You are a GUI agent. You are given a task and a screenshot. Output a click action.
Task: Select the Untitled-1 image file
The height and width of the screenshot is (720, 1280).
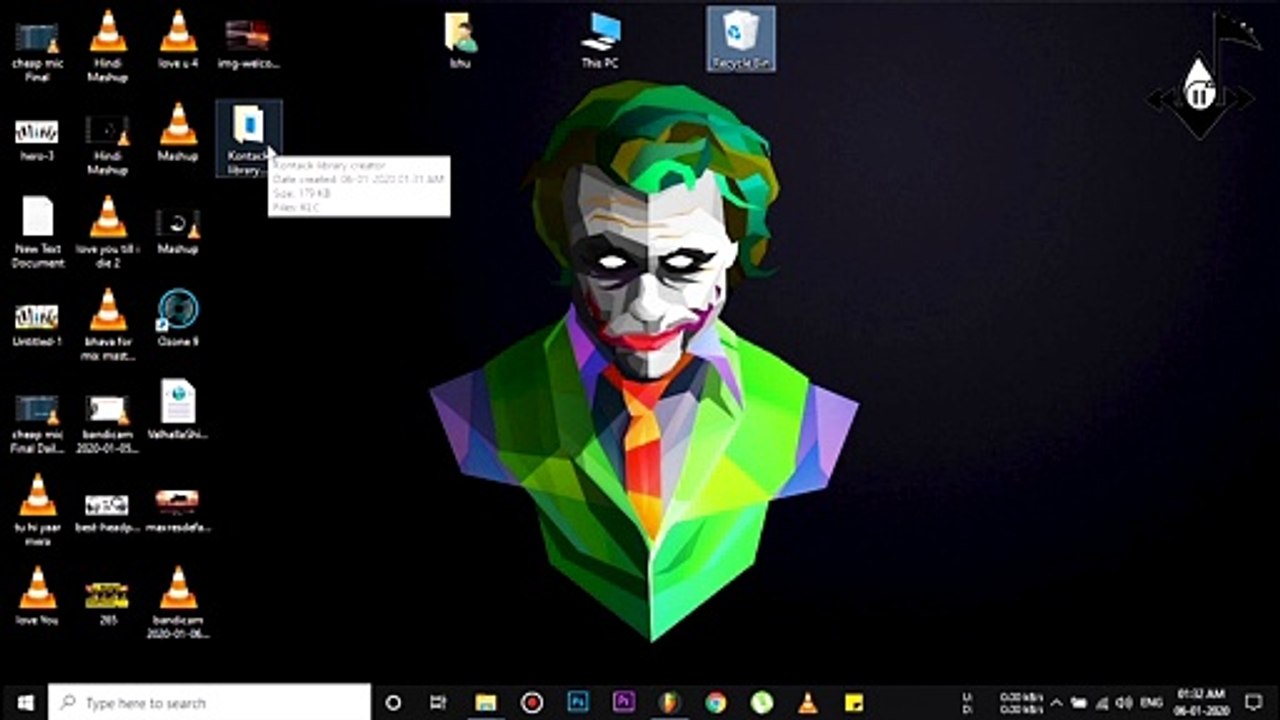pos(37,324)
